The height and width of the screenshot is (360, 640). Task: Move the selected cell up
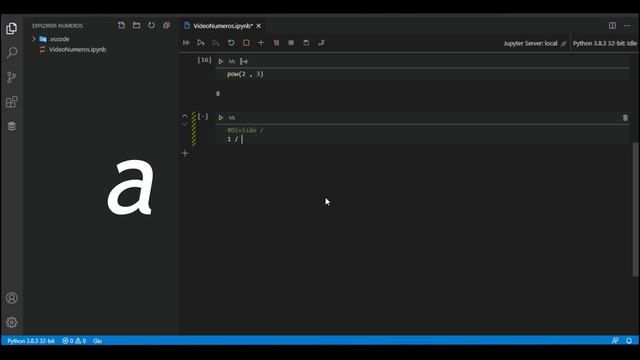185,116
